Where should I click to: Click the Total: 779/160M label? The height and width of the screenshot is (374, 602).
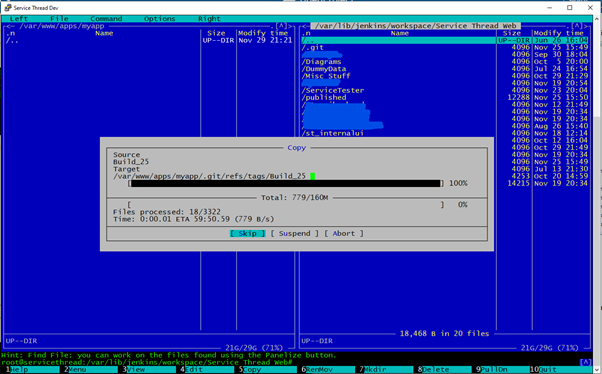point(294,198)
